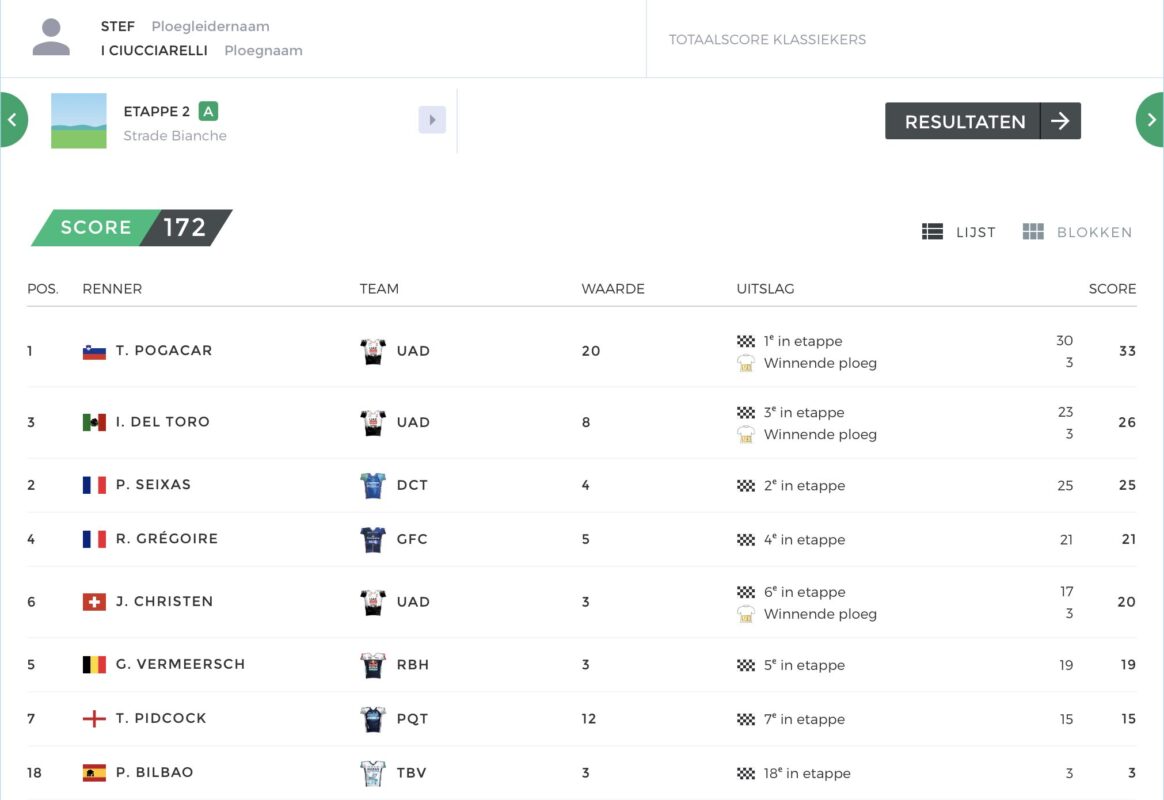Click the UITSLAG column header
The width and height of the screenshot is (1164, 800).
coord(765,289)
